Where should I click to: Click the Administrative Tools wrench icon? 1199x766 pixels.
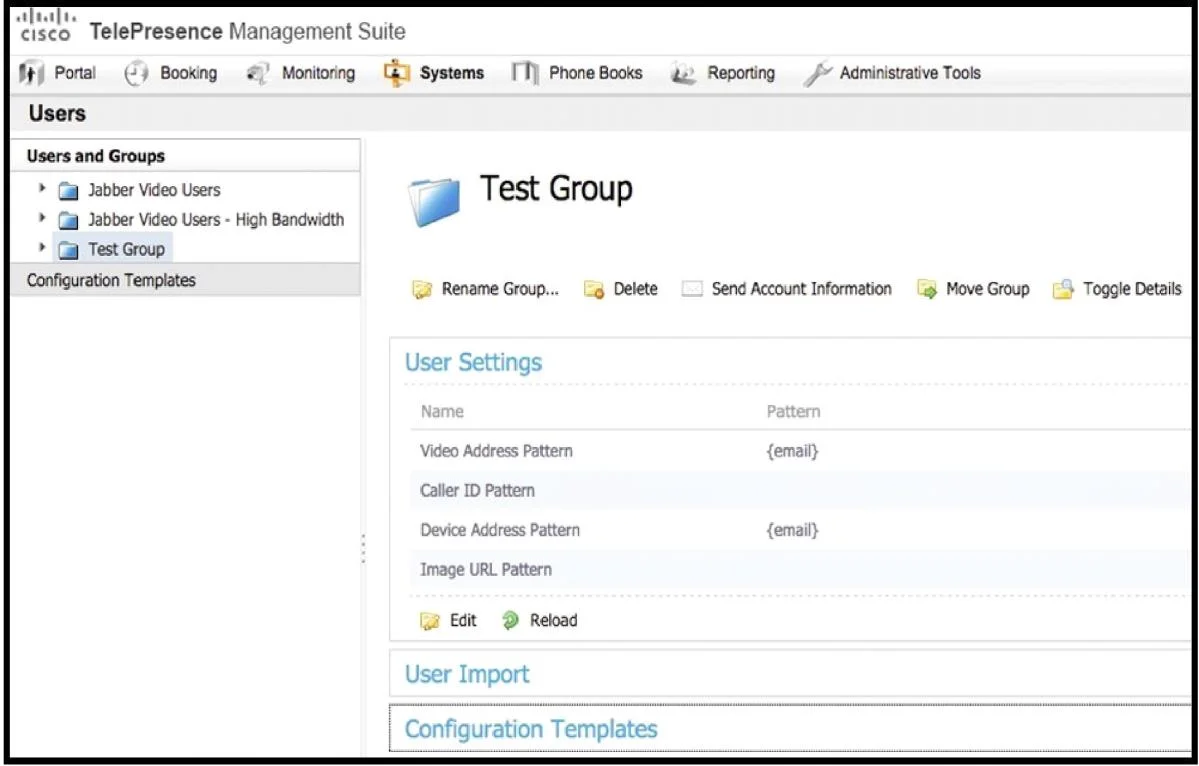point(817,73)
